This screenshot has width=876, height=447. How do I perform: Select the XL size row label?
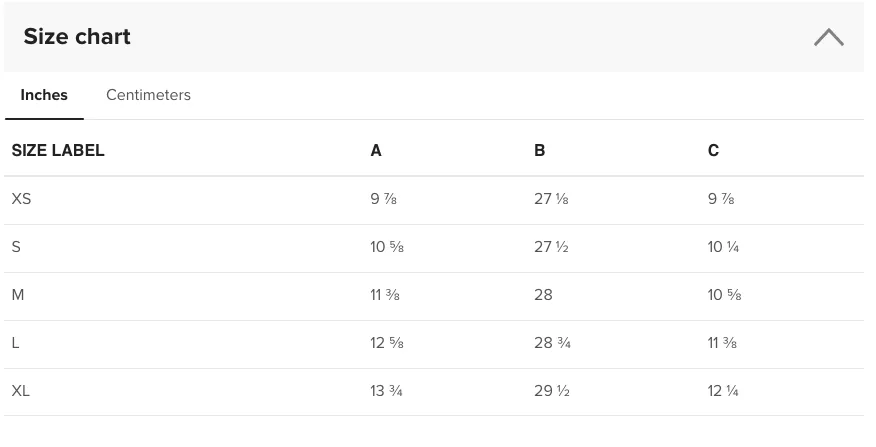point(21,391)
